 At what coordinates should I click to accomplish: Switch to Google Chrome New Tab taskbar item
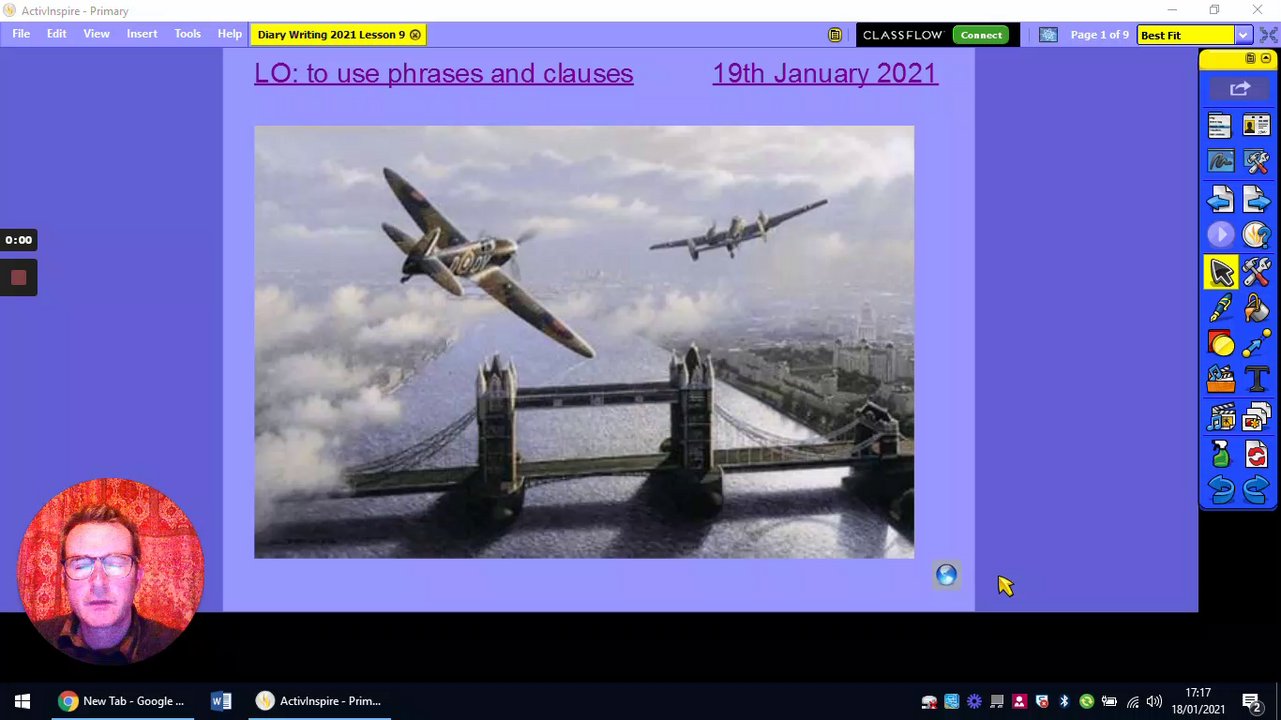click(122, 701)
